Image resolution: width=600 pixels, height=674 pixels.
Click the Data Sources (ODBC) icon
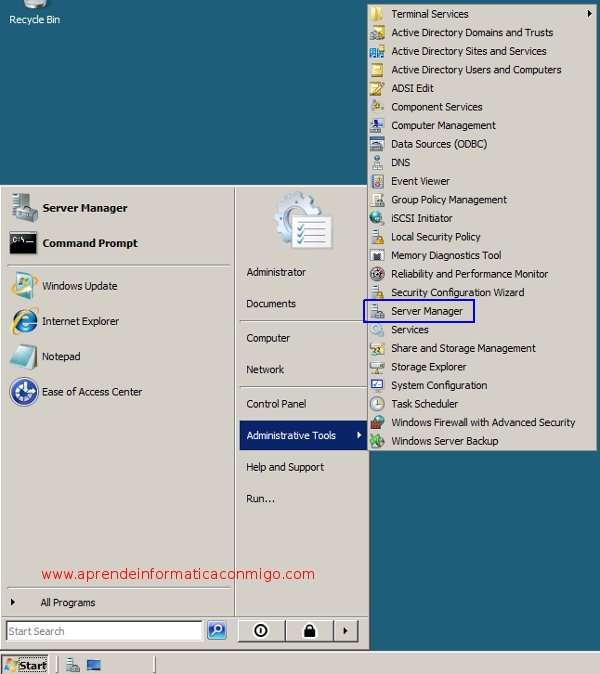coord(377,144)
